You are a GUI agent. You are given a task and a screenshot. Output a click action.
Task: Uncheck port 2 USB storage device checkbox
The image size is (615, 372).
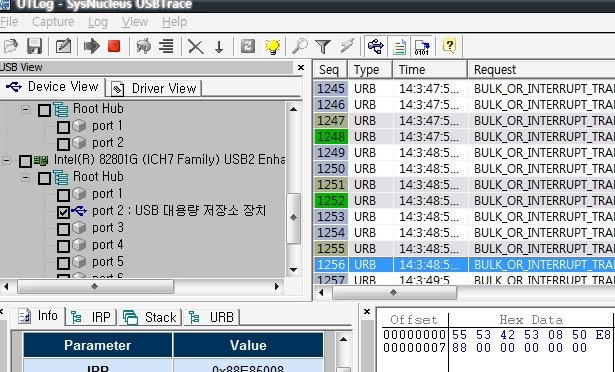[63, 212]
